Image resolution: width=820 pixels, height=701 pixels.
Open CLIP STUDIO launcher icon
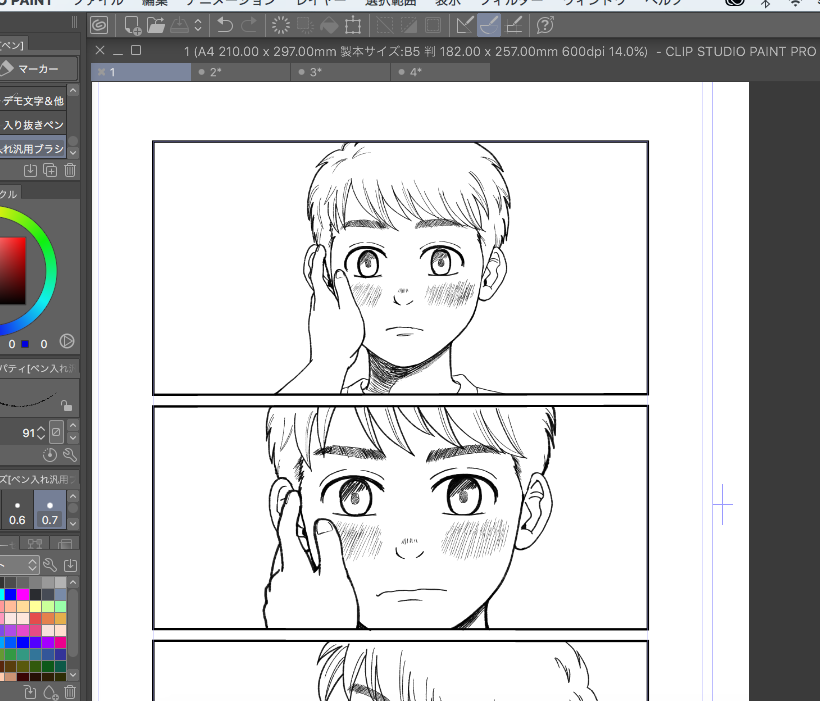tap(99, 25)
